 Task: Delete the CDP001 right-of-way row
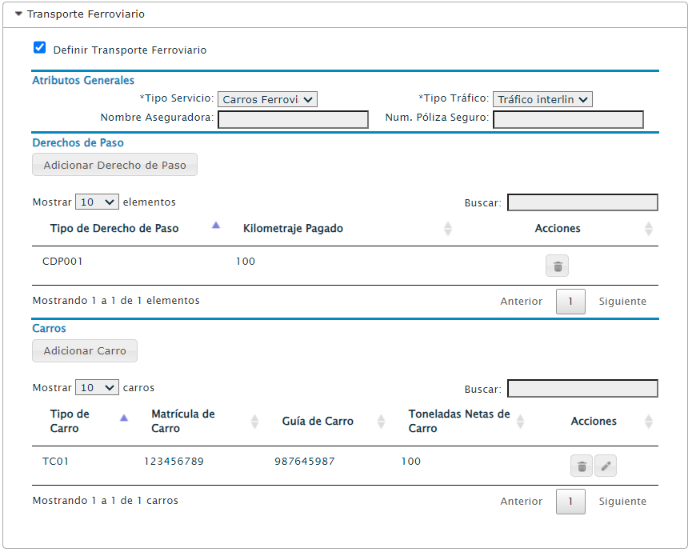[557, 266]
